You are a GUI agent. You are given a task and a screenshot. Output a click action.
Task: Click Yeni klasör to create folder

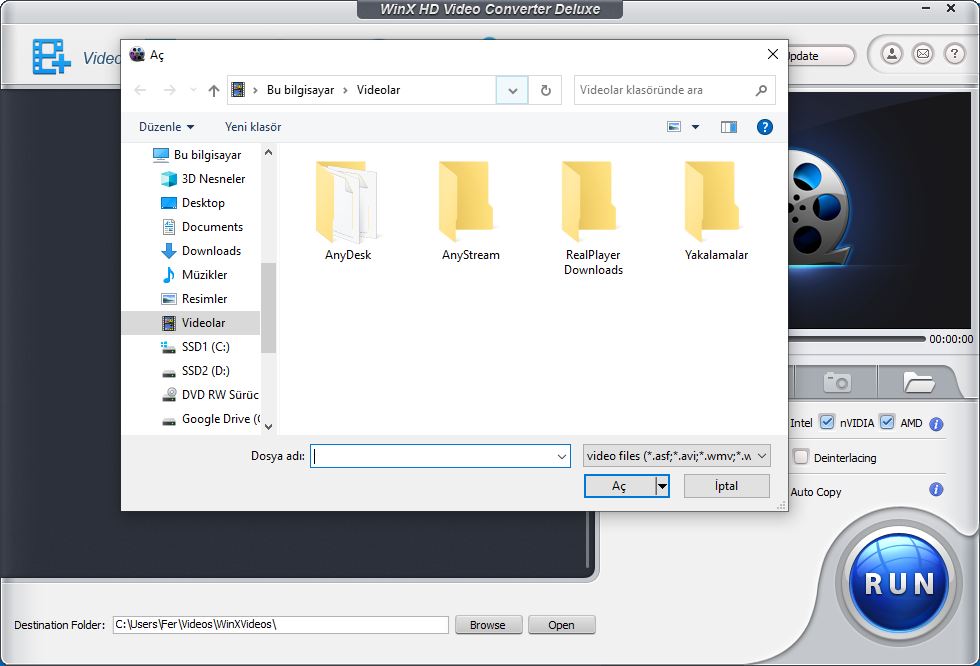click(x=253, y=127)
